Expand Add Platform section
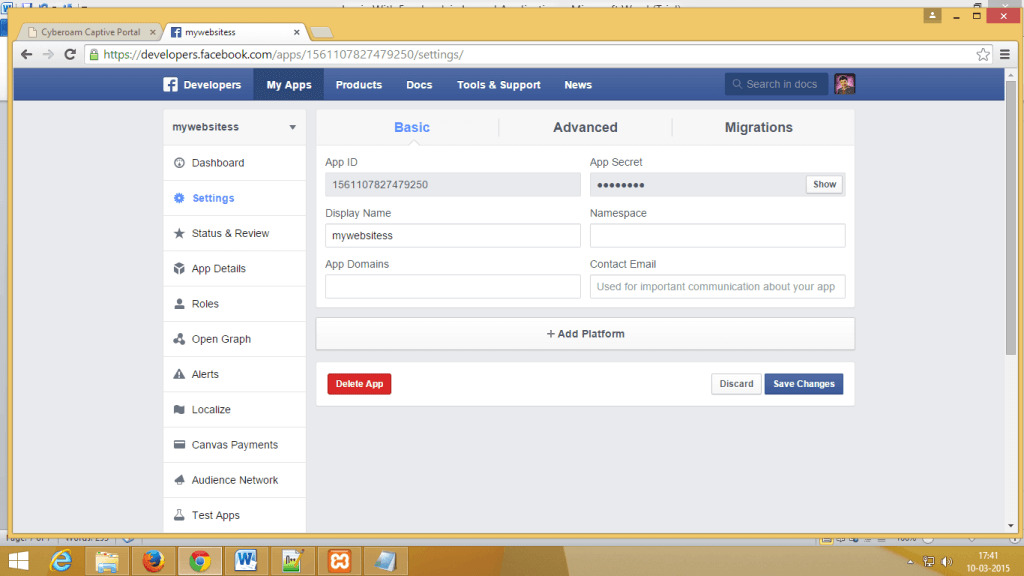The image size is (1024, 576). coord(585,334)
